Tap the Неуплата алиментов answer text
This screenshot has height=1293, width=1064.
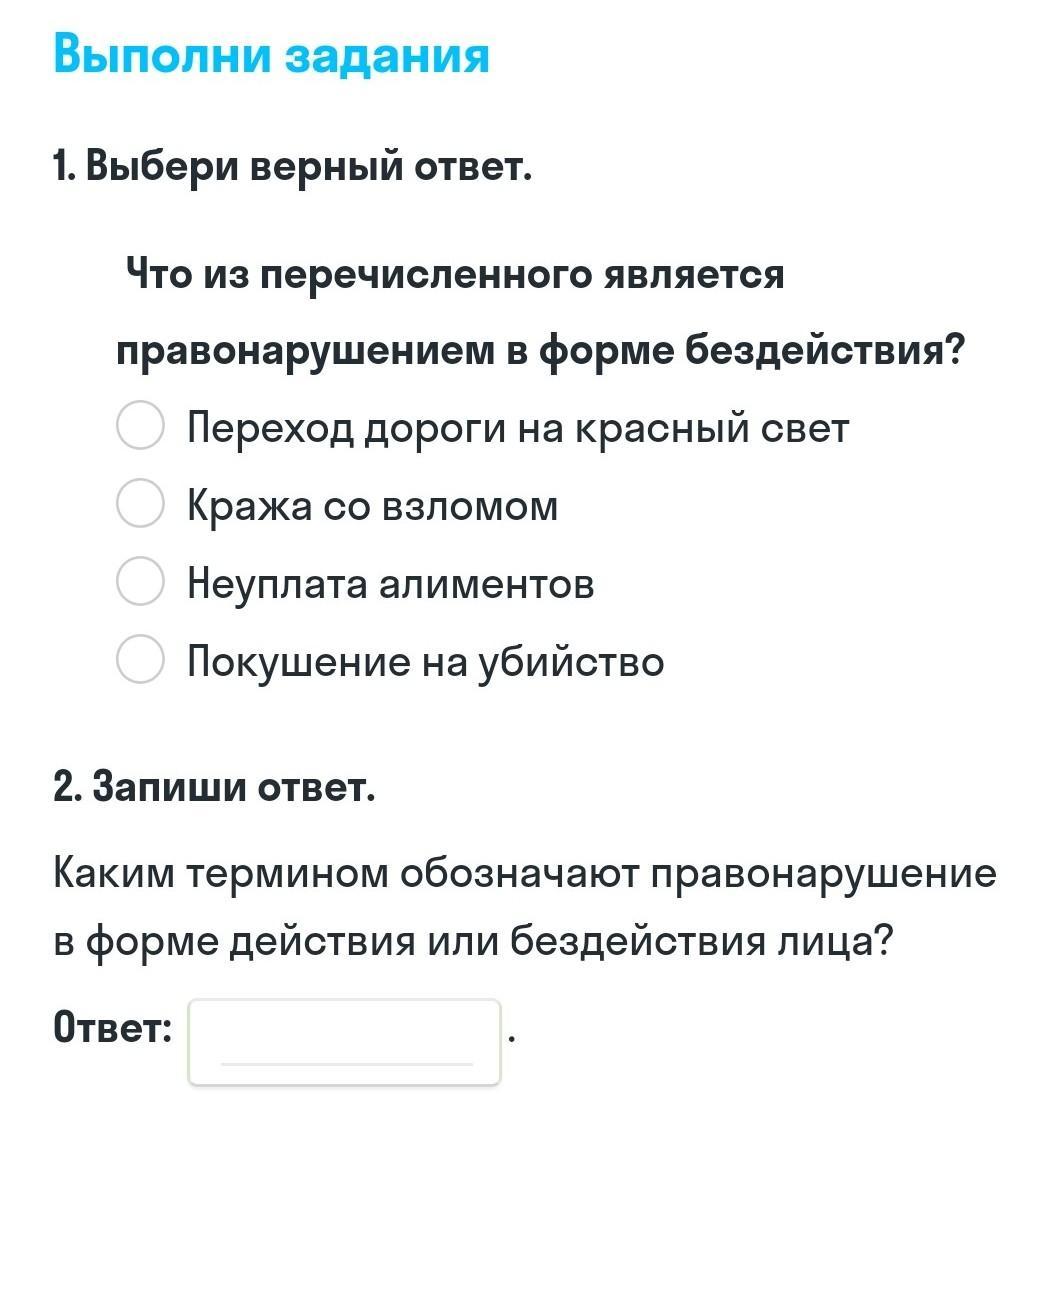390,584
